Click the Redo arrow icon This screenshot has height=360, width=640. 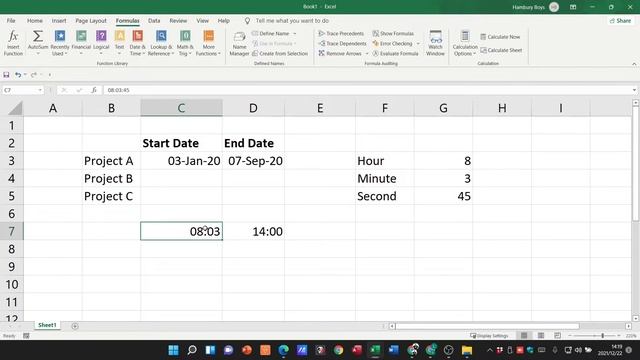click(x=33, y=75)
